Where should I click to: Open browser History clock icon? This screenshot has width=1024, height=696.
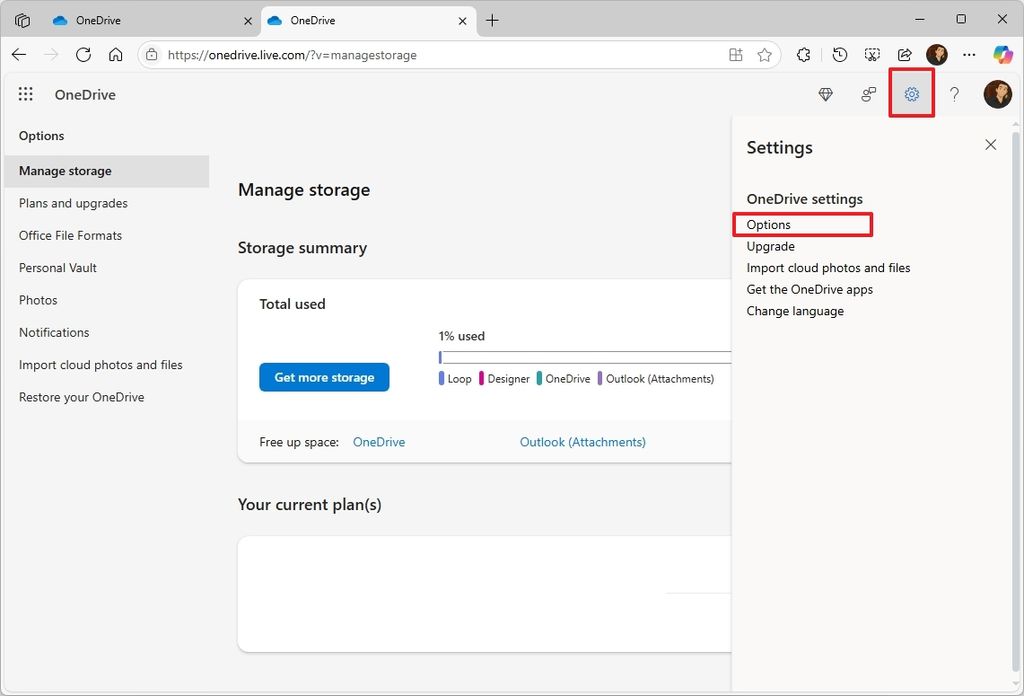[x=840, y=55]
